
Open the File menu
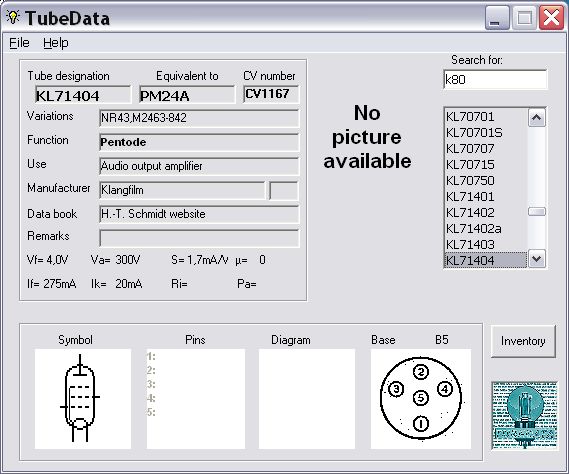pyautogui.click(x=19, y=43)
